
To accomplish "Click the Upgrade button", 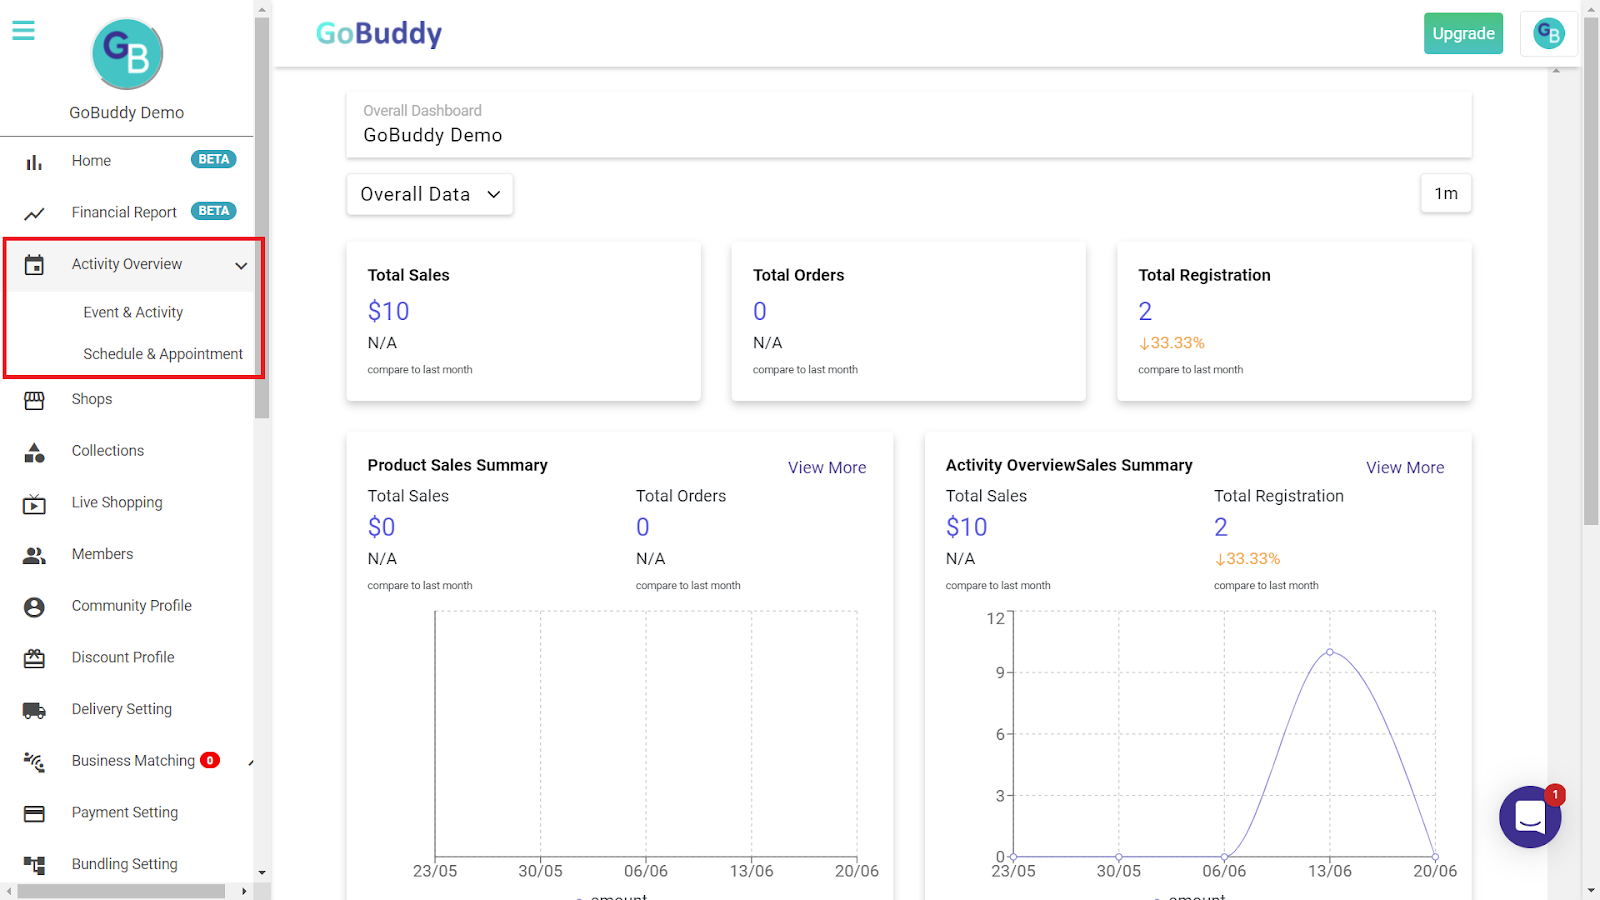I will click(x=1463, y=33).
